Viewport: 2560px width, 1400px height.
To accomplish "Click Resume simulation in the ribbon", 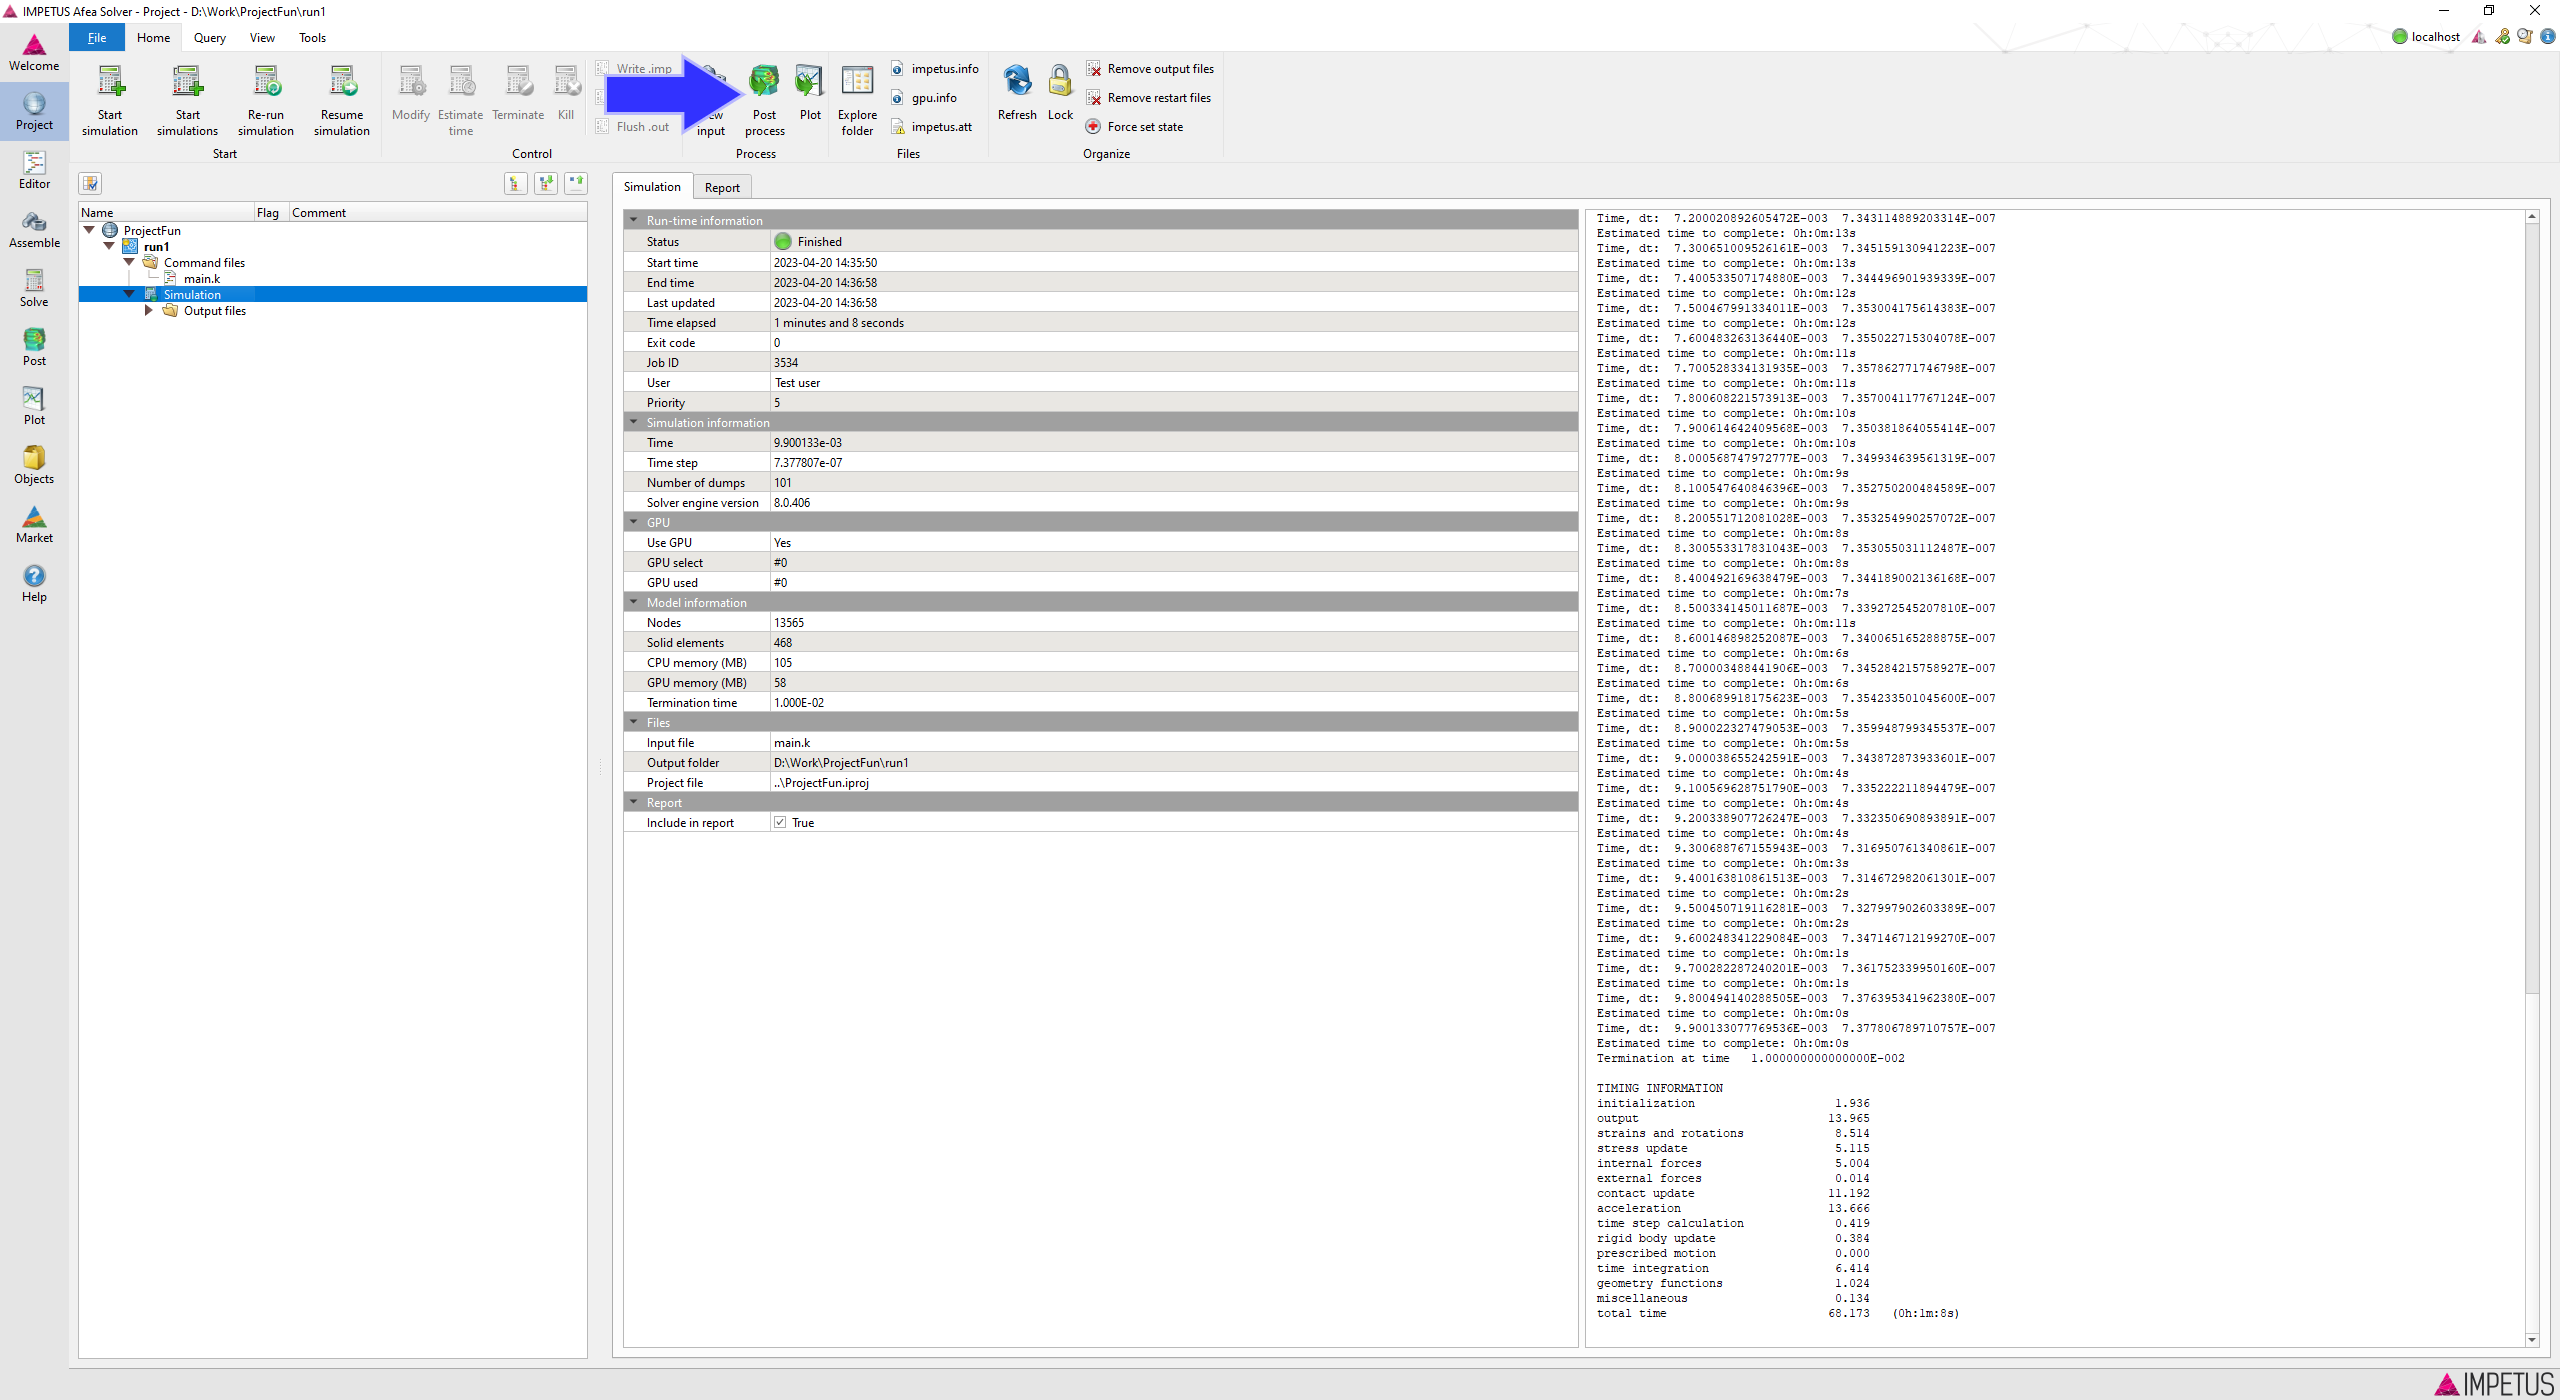I will point(342,100).
